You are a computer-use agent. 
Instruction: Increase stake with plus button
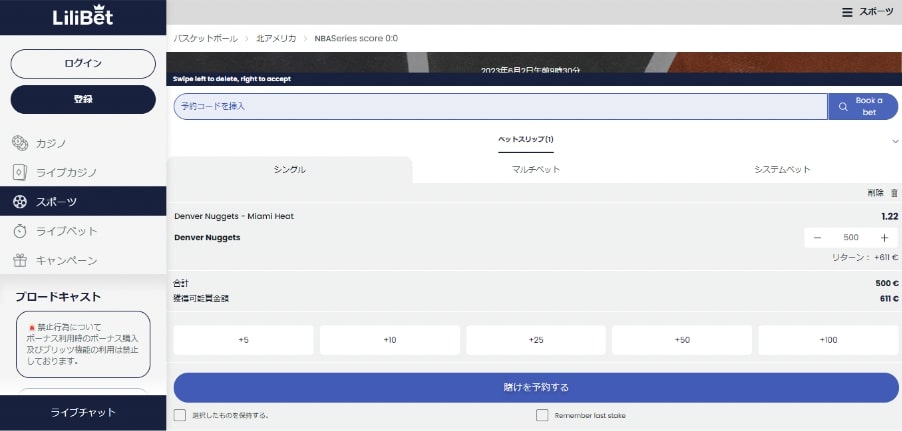[x=884, y=238]
